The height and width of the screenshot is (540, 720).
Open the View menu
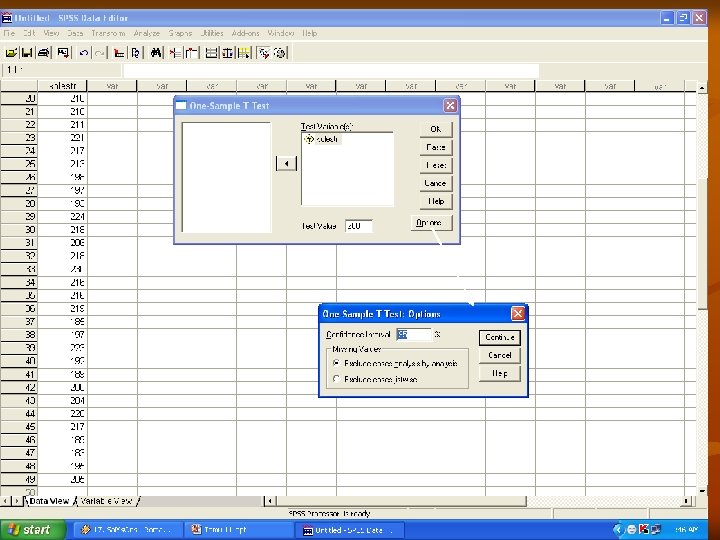point(51,33)
